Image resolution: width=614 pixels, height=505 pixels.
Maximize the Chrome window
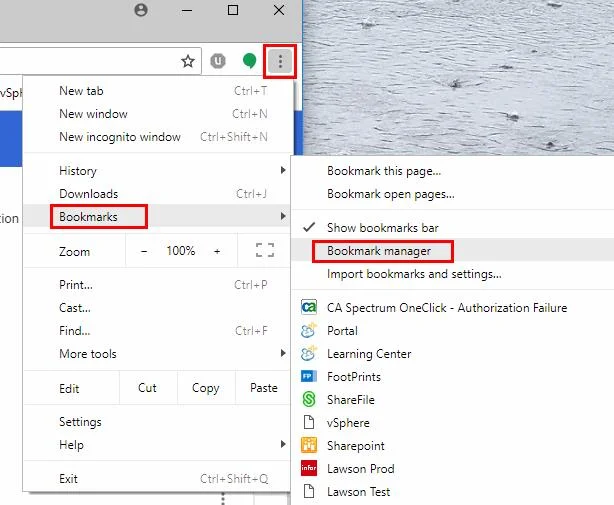[233, 10]
